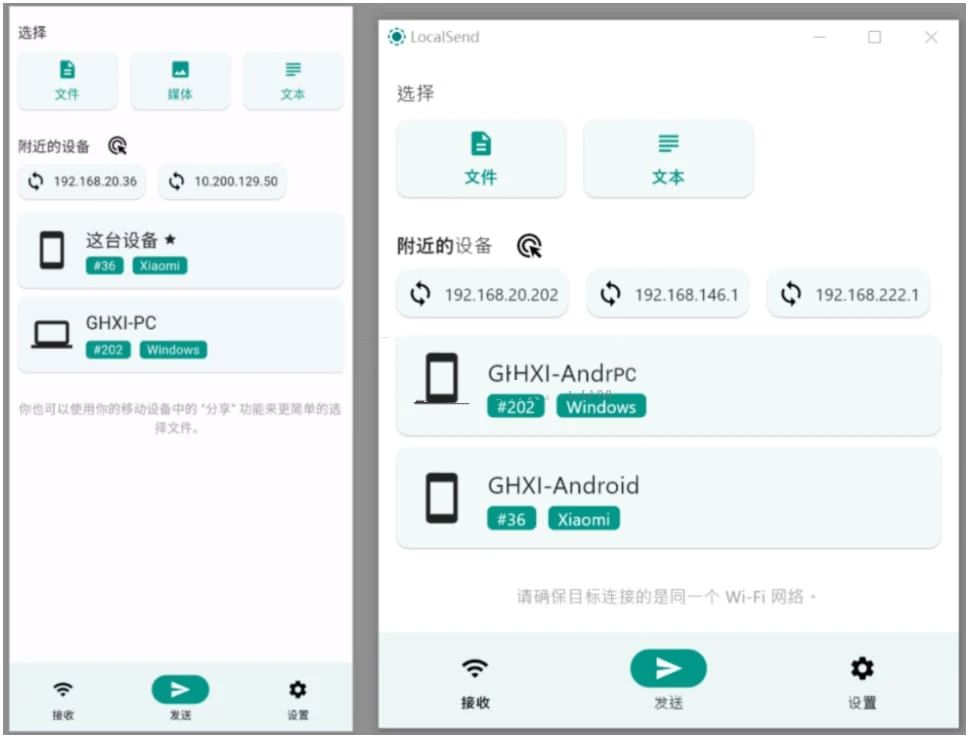Image resolution: width=969 pixels, height=738 pixels.
Task: Select GHXI-PC device on mobile list
Action: (x=180, y=335)
